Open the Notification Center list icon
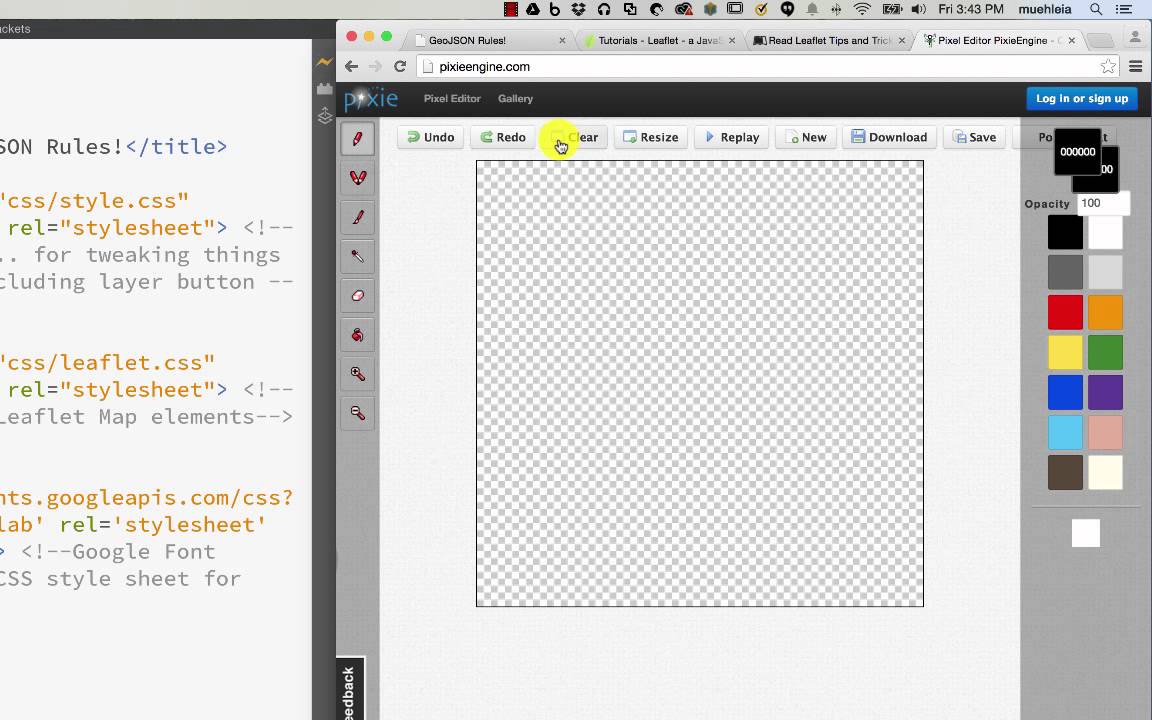This screenshot has height=720, width=1152. point(1124,10)
